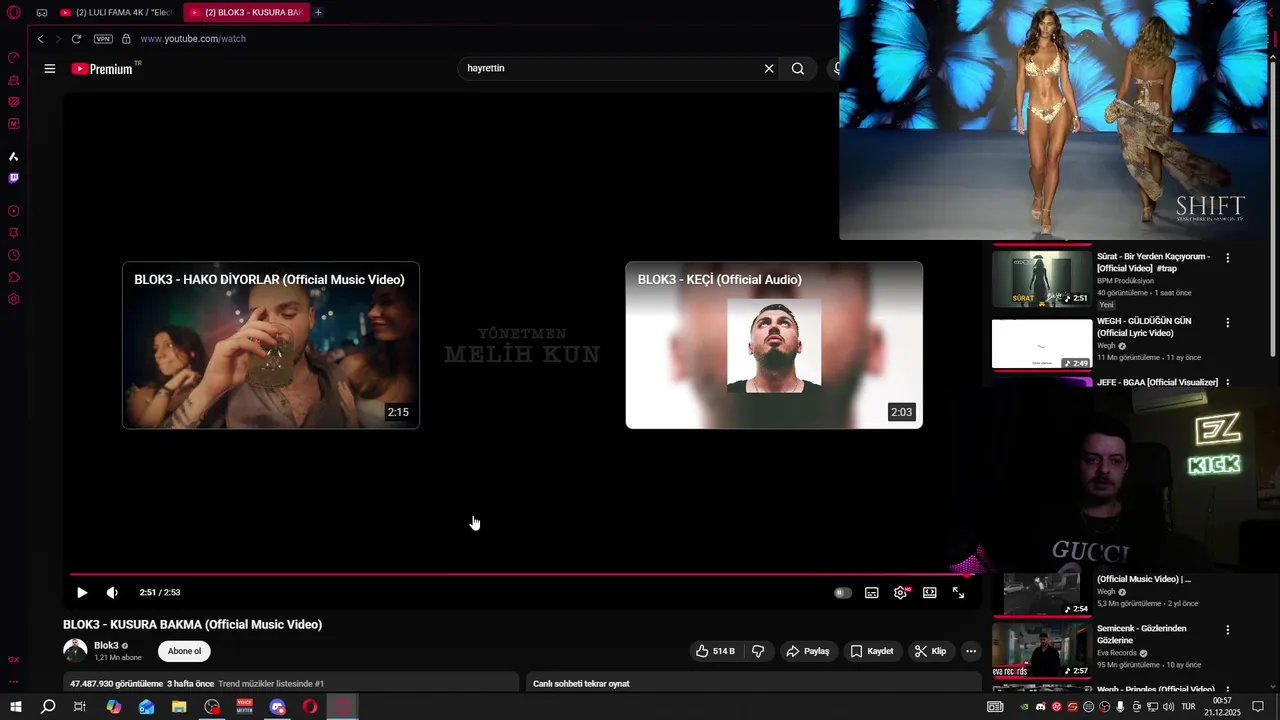Open more actions three-dot menu
Screen dimensions: 1280x720
point(970,651)
